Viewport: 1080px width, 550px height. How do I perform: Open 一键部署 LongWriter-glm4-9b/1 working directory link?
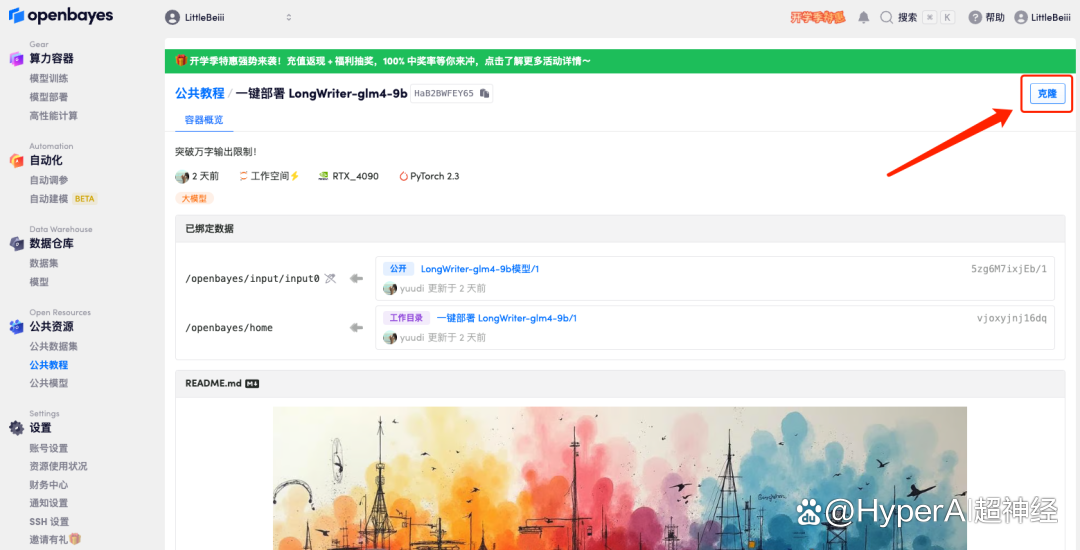point(506,318)
